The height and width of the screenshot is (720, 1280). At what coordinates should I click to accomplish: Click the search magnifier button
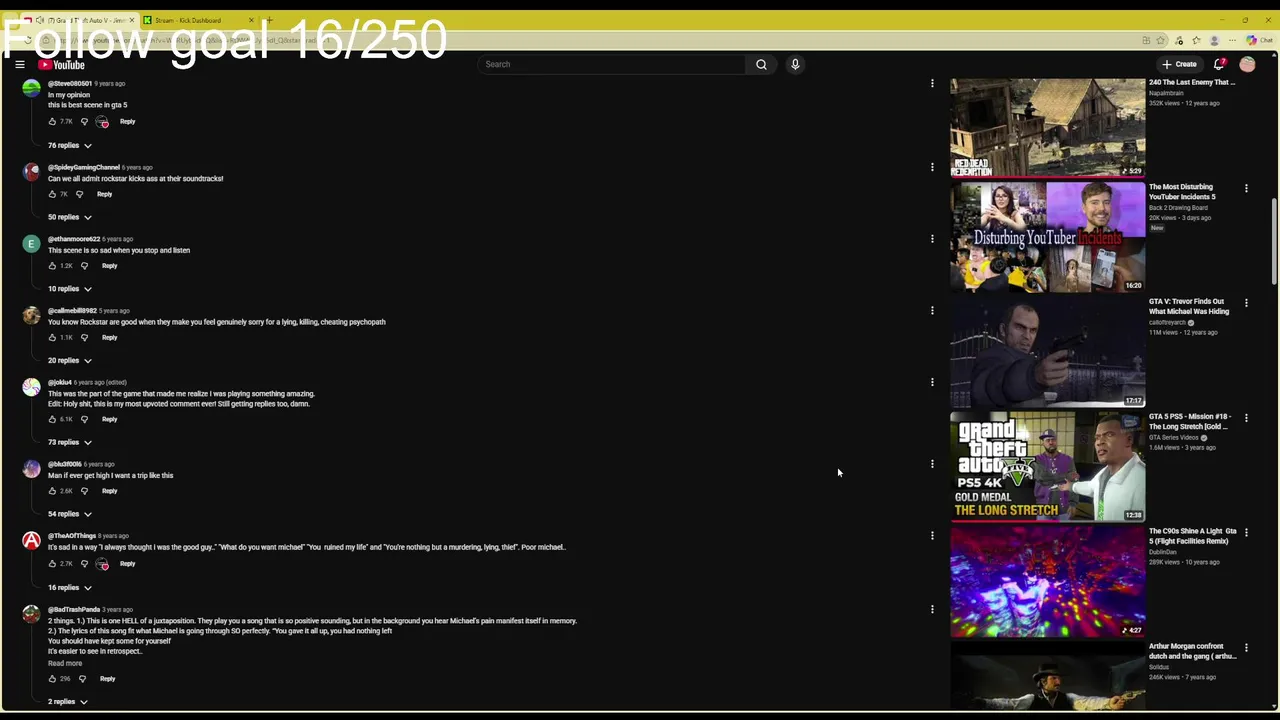[761, 64]
